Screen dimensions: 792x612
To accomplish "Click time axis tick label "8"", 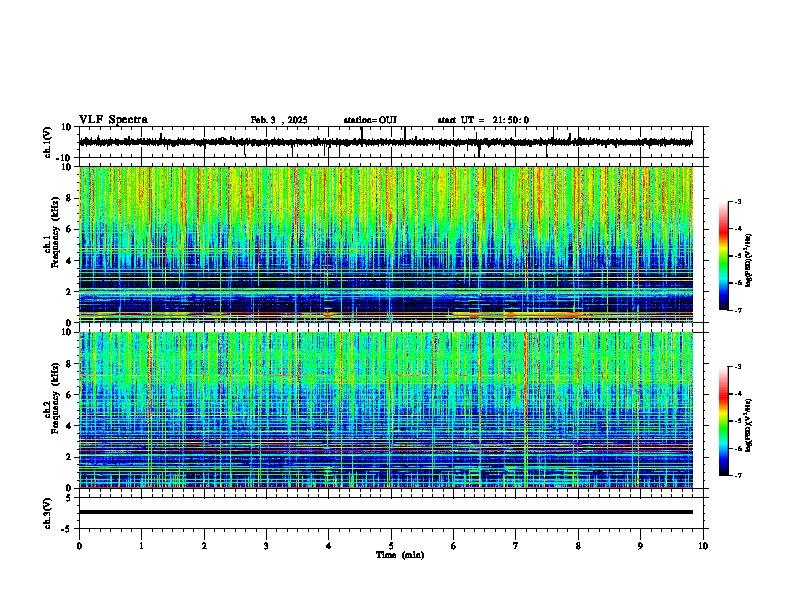I will pos(578,546).
